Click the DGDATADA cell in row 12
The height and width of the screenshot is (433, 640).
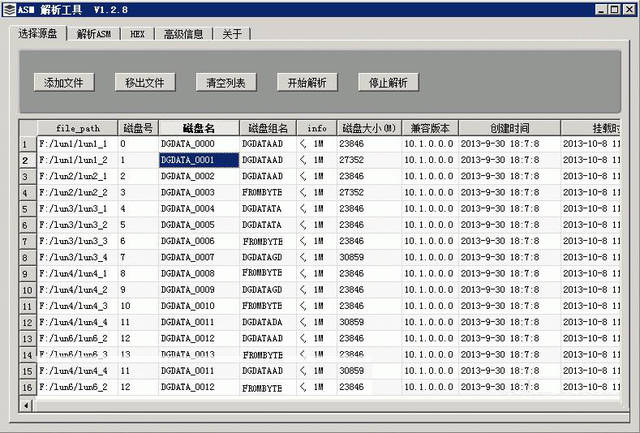[x=268, y=322]
